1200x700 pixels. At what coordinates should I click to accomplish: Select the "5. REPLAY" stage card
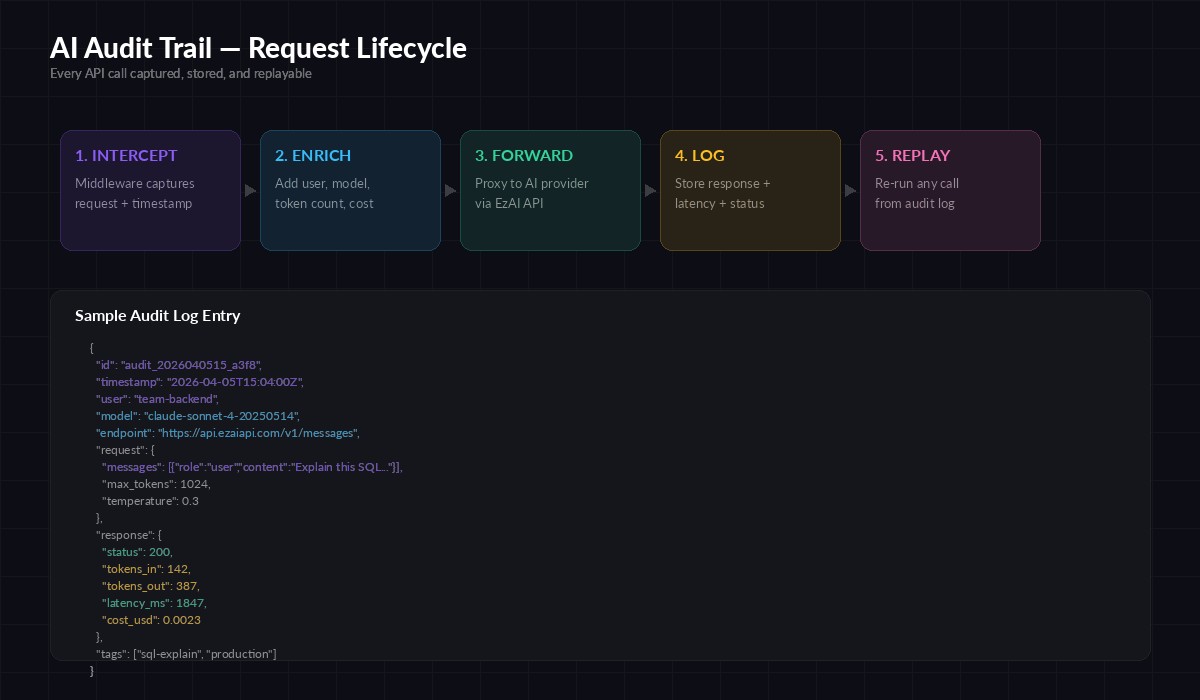point(950,190)
